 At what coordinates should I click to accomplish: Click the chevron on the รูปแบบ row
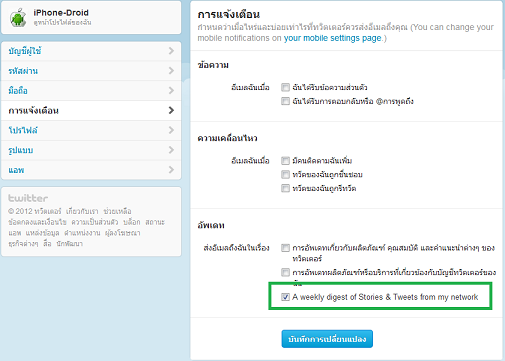[x=171, y=150]
